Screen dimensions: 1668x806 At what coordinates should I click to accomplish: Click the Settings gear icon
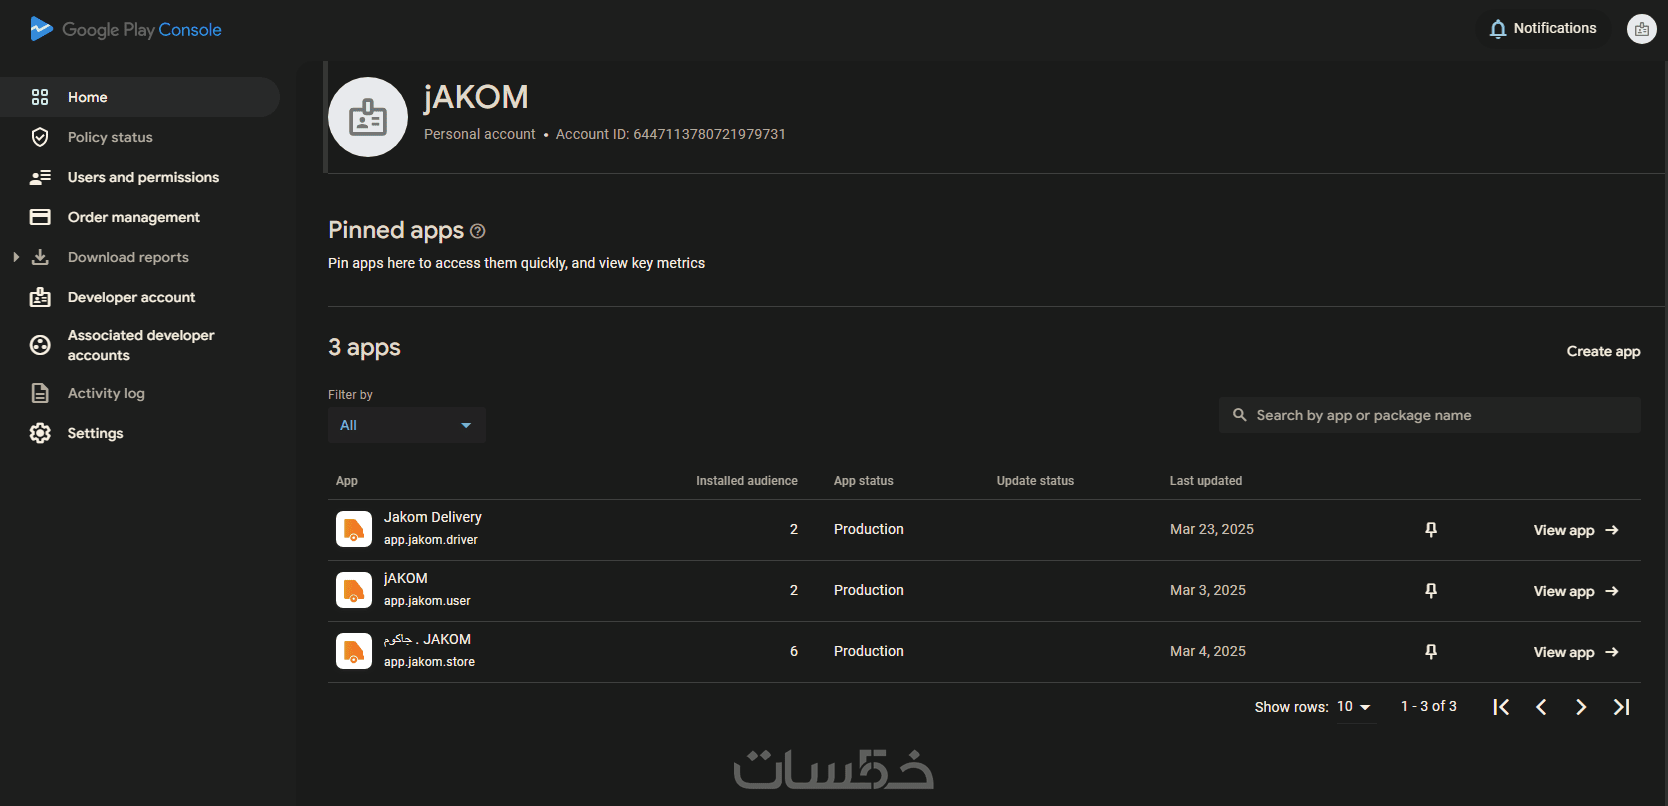pos(40,433)
